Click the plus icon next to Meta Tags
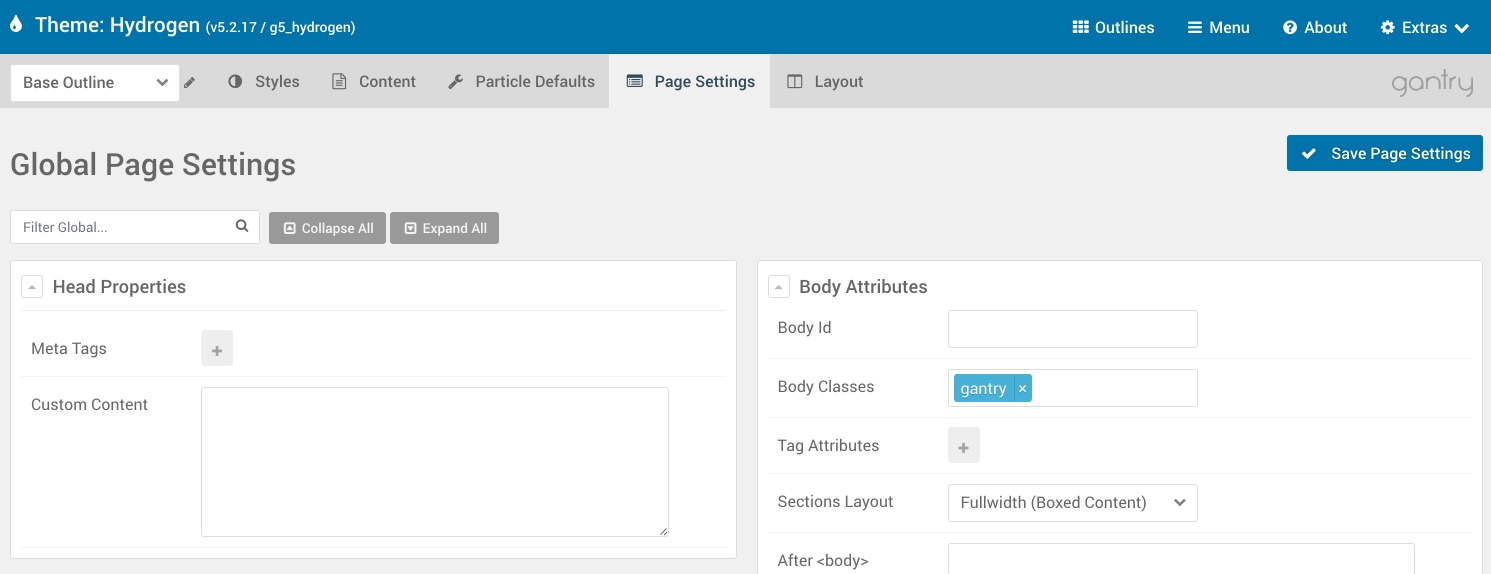The height and width of the screenshot is (574, 1491). pyautogui.click(x=217, y=349)
